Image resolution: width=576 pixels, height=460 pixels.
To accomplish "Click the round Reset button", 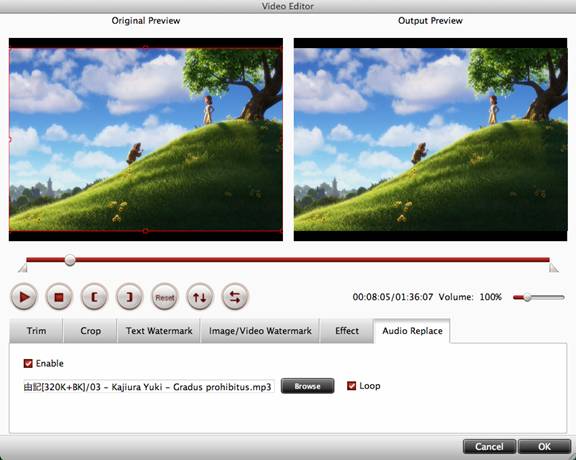I will point(165,297).
